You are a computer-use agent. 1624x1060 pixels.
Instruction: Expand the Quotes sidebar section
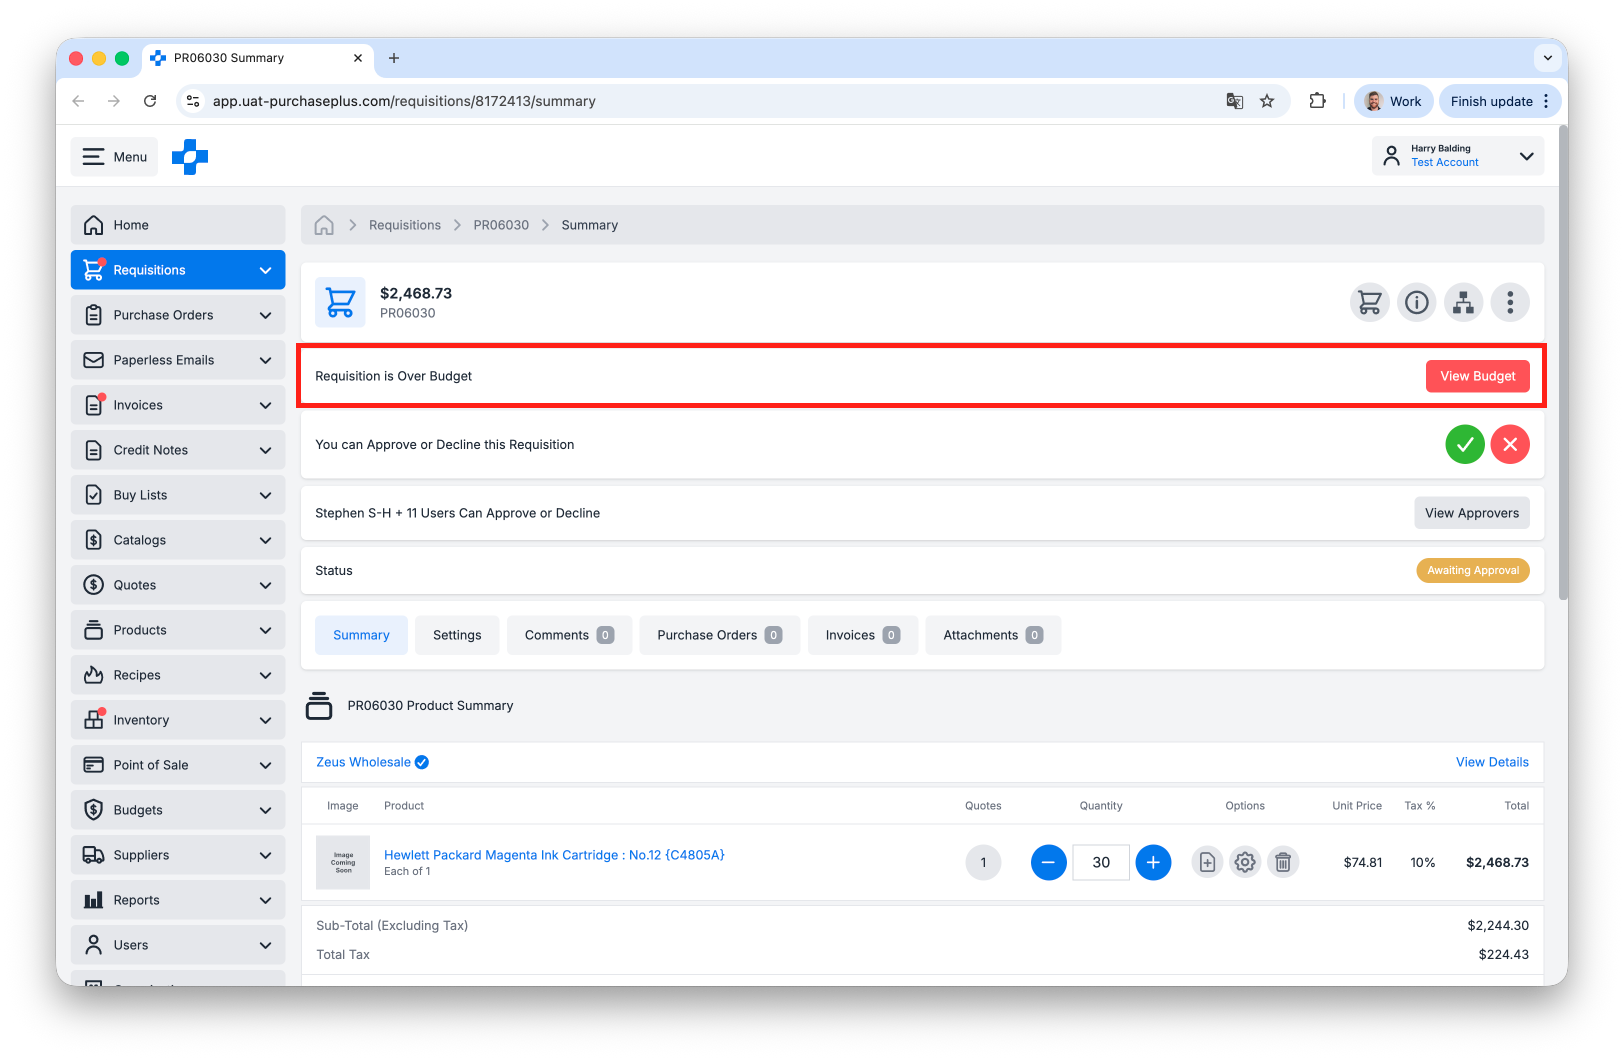178,585
